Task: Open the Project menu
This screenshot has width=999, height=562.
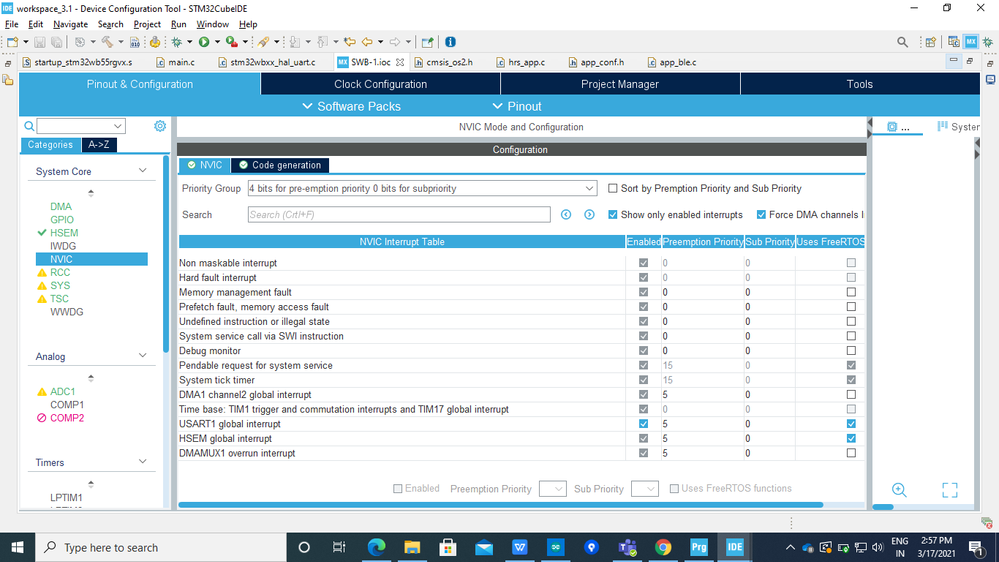Action: (x=147, y=24)
